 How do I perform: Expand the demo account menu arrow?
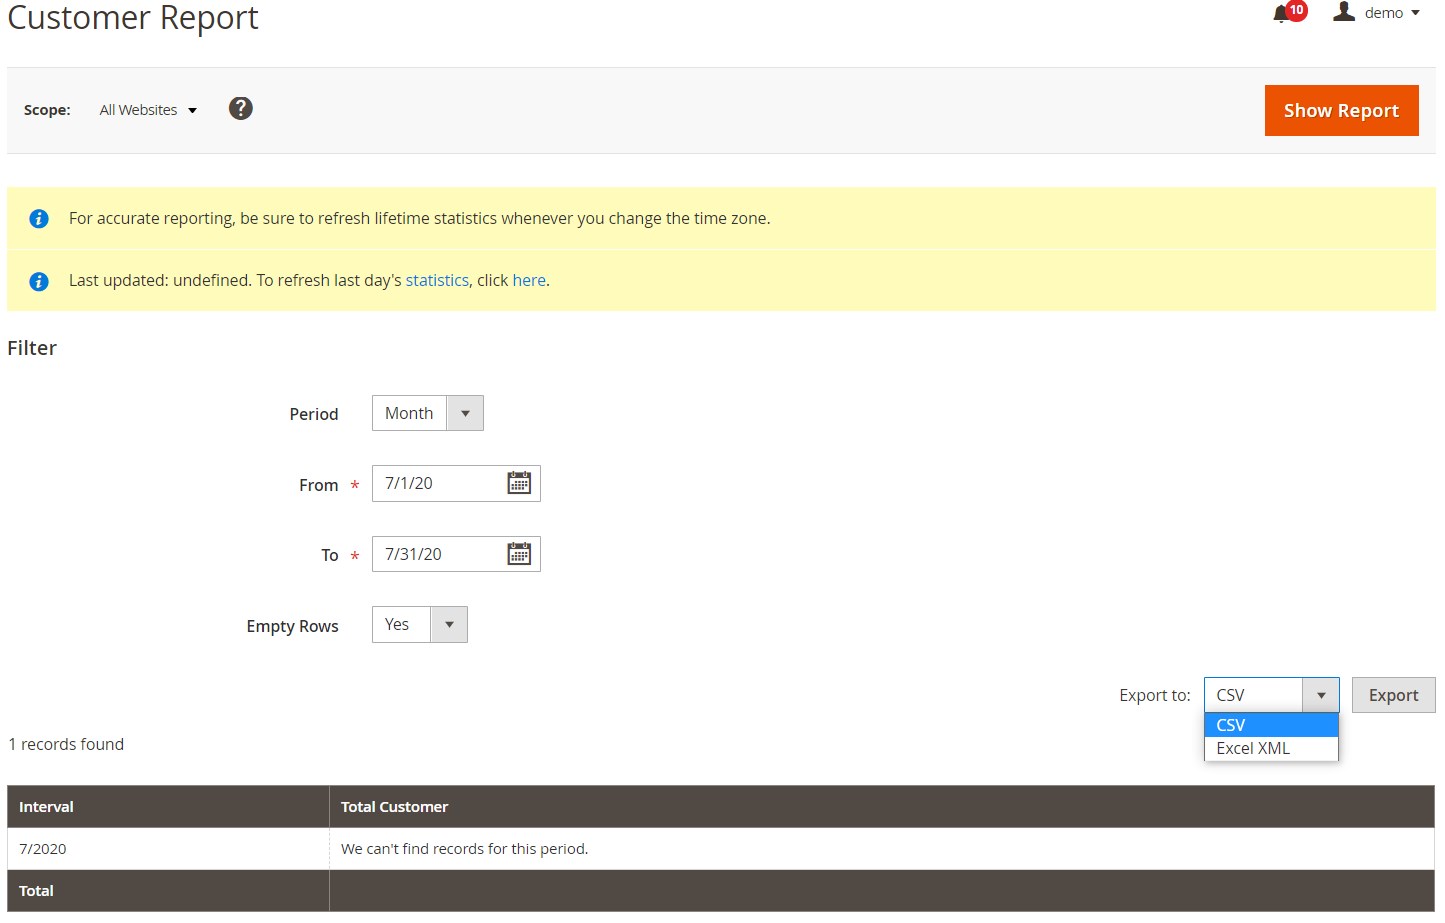[1415, 13]
